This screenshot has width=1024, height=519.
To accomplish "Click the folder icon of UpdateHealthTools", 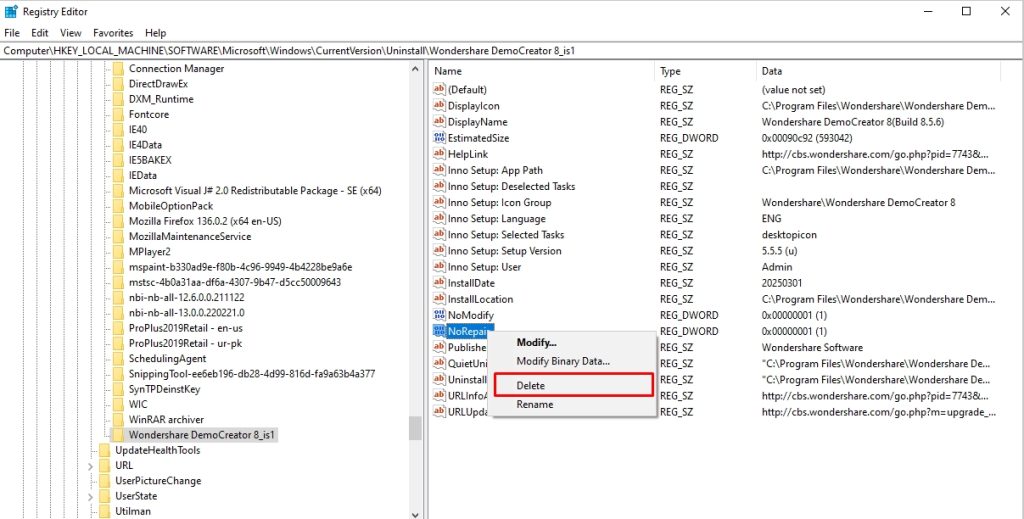I will [104, 450].
